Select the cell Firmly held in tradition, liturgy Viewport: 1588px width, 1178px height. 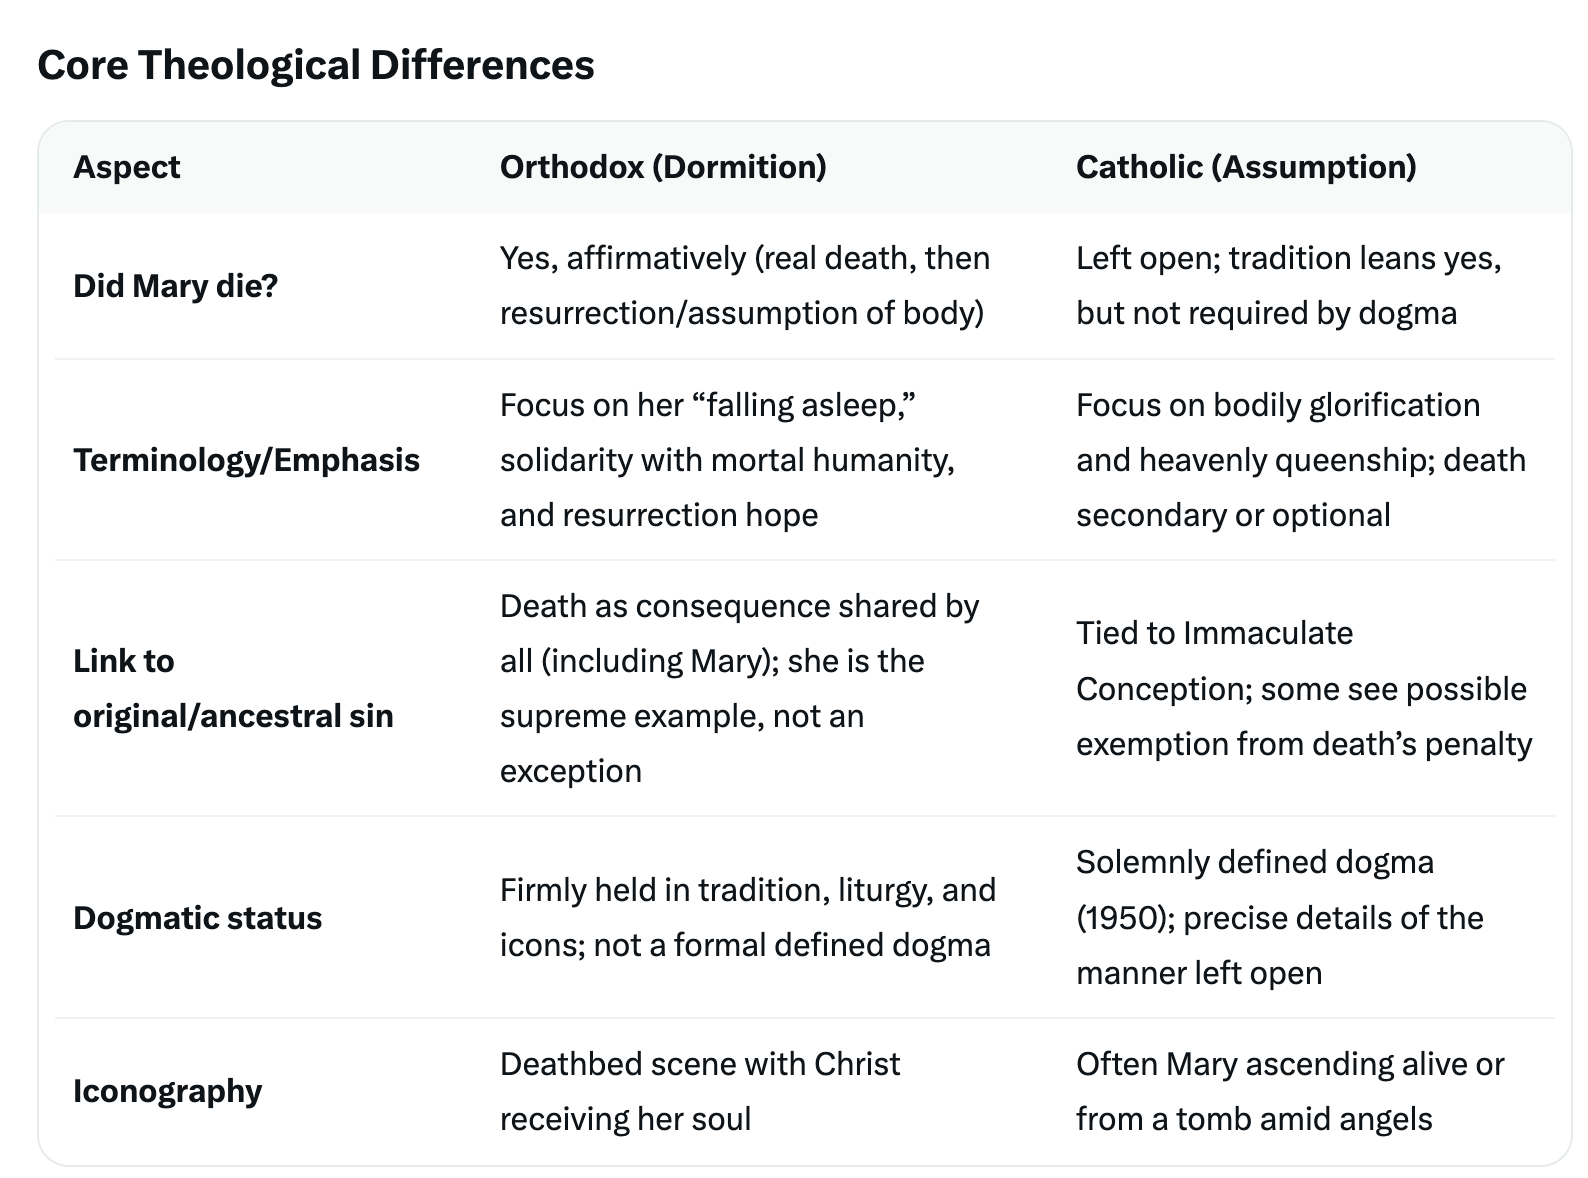[x=748, y=918]
